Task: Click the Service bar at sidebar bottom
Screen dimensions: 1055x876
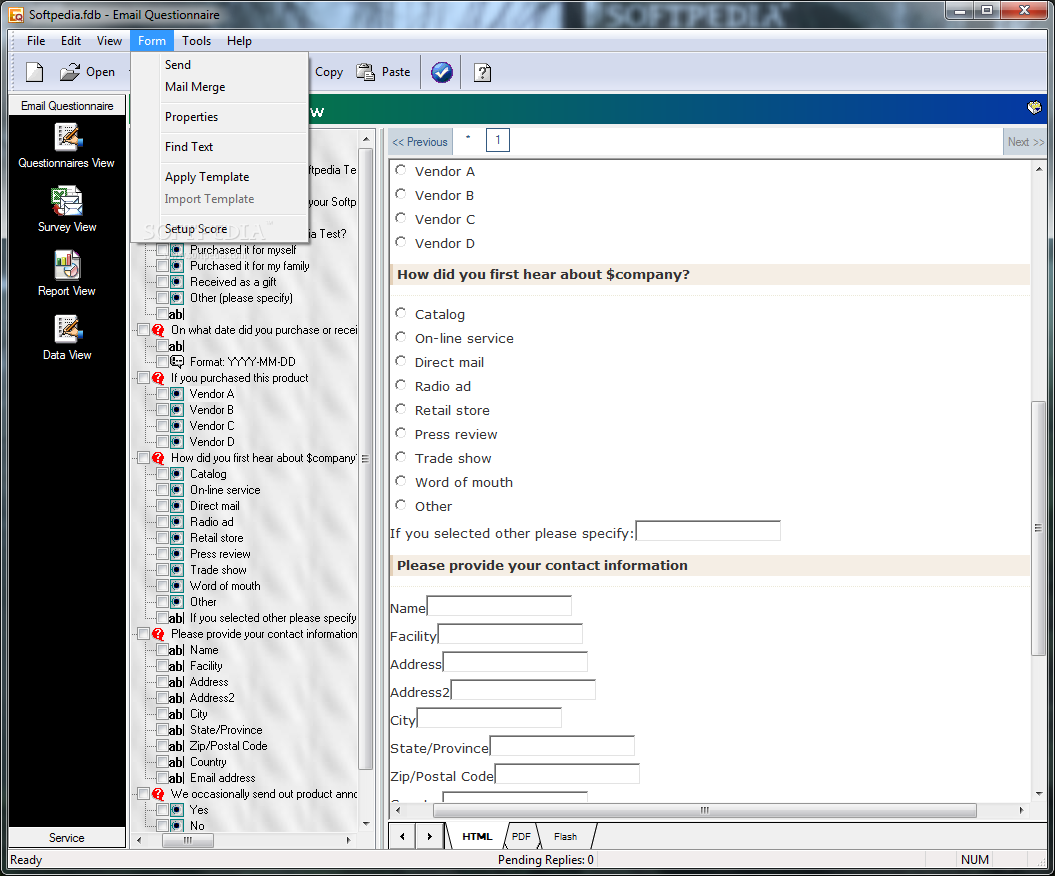Action: (67, 838)
